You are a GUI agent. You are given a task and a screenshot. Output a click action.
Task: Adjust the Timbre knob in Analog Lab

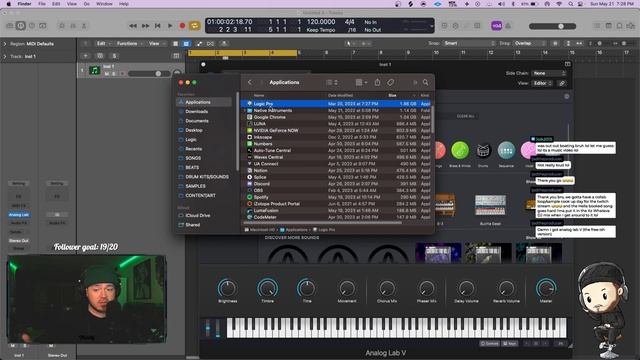click(x=267, y=288)
